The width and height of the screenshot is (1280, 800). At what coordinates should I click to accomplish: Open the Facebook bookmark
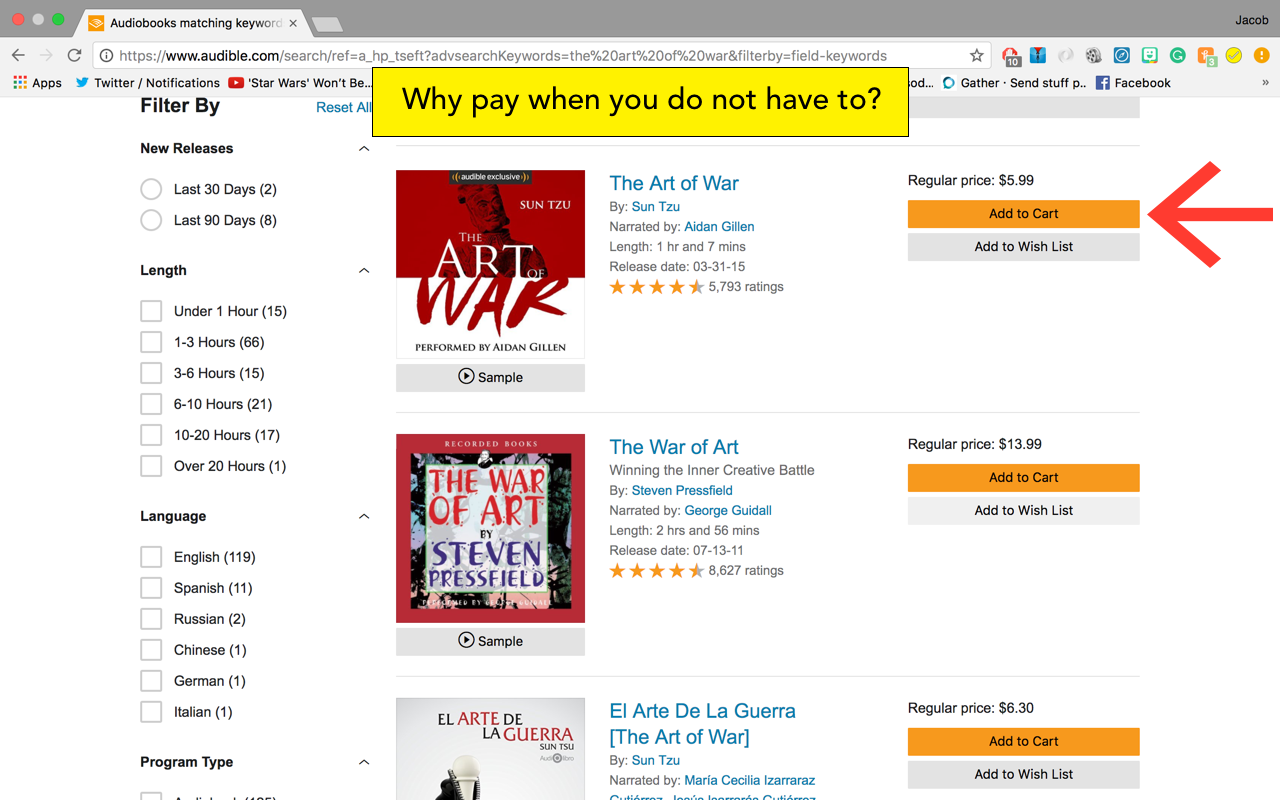[x=1133, y=83]
